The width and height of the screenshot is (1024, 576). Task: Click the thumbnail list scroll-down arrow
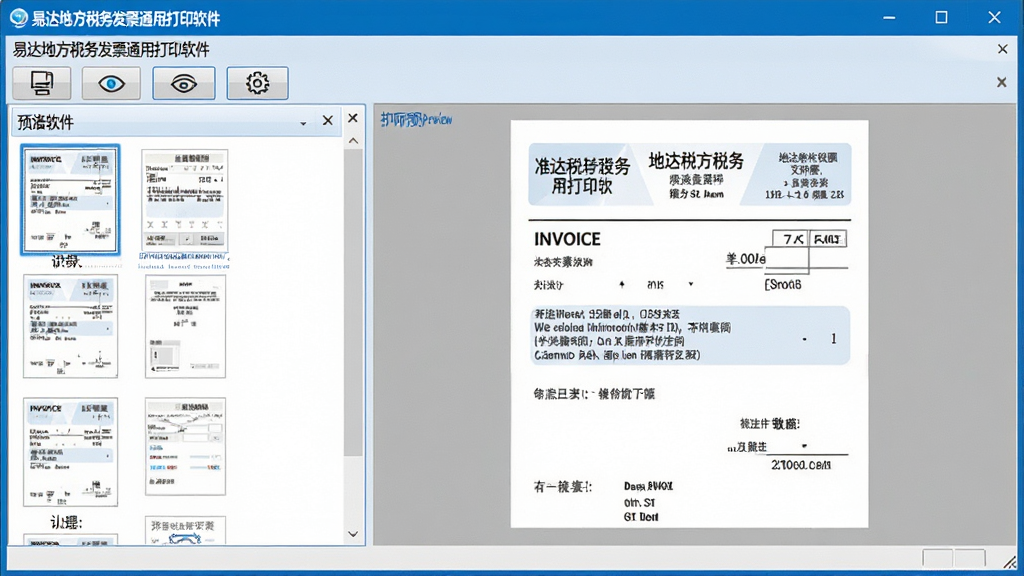pyautogui.click(x=353, y=534)
